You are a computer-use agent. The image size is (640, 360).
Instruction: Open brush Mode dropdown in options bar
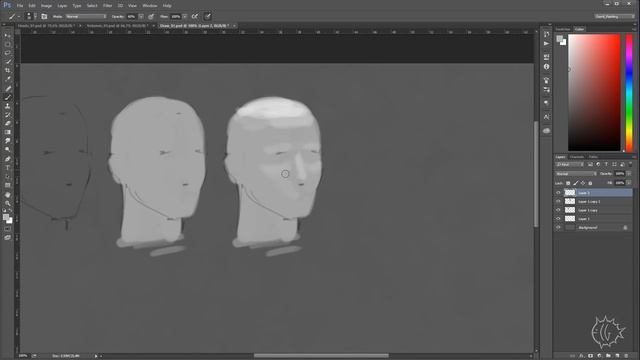click(x=86, y=16)
